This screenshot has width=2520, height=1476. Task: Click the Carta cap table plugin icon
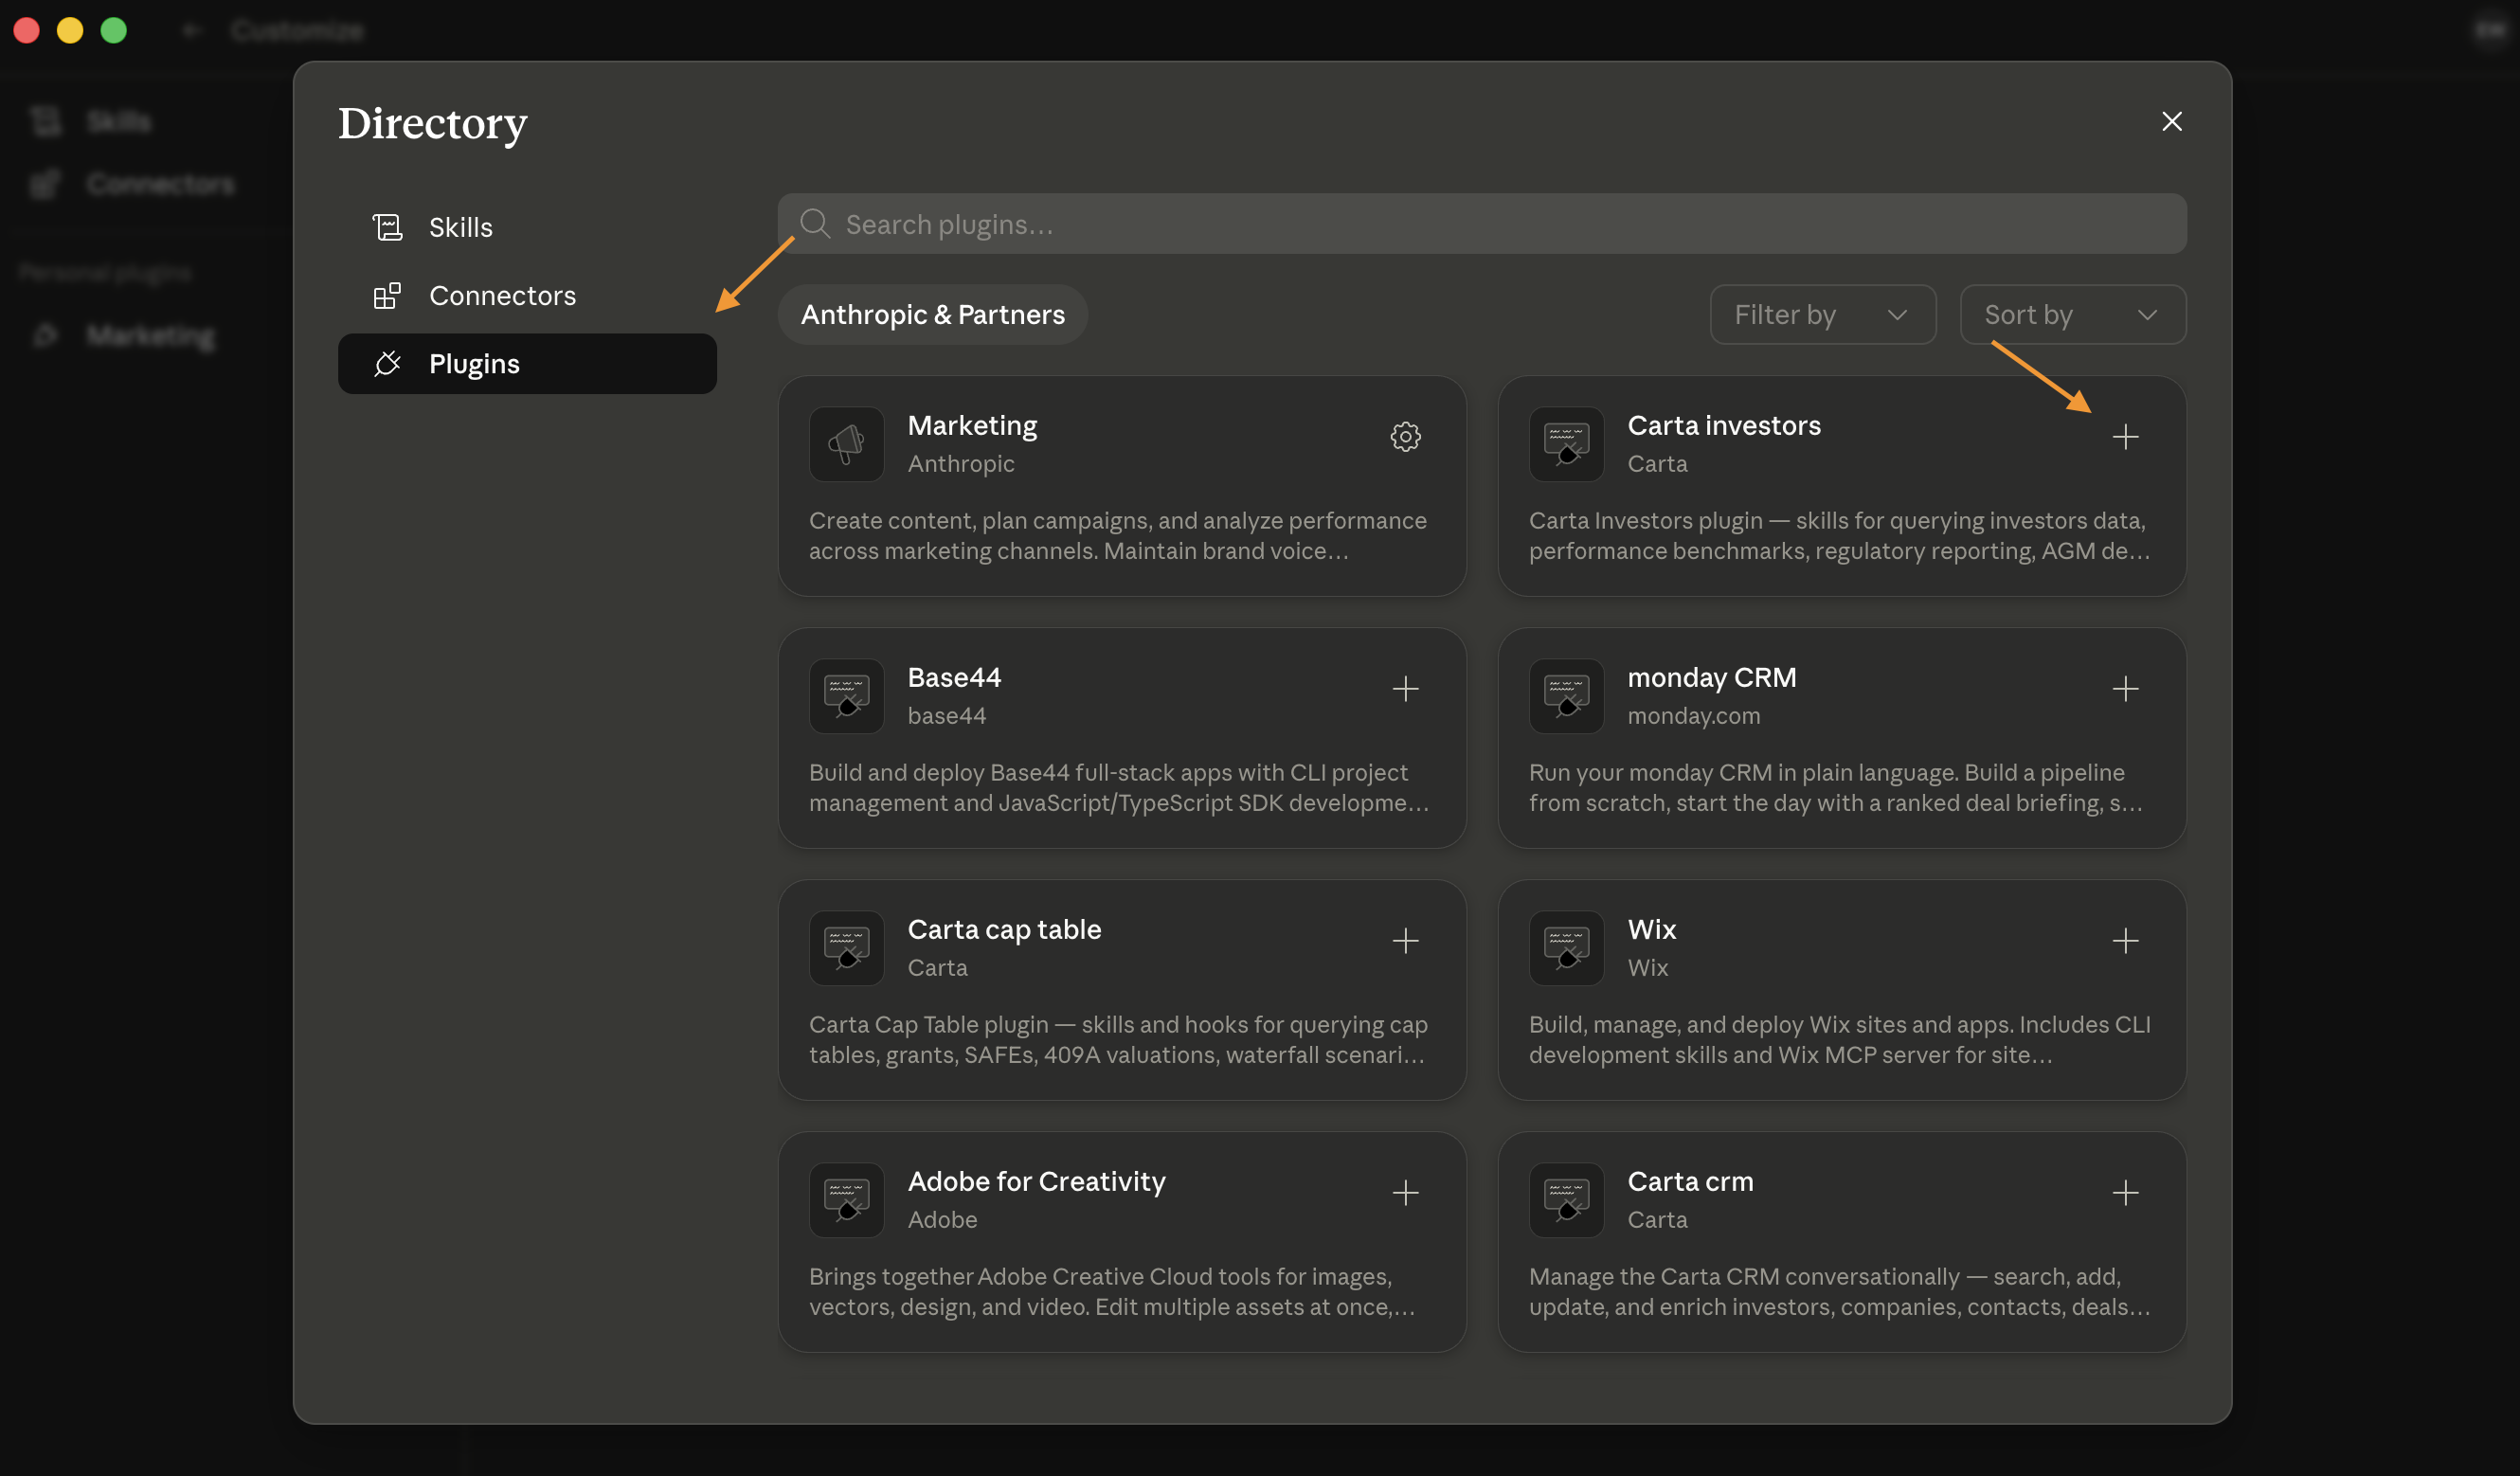tap(846, 948)
